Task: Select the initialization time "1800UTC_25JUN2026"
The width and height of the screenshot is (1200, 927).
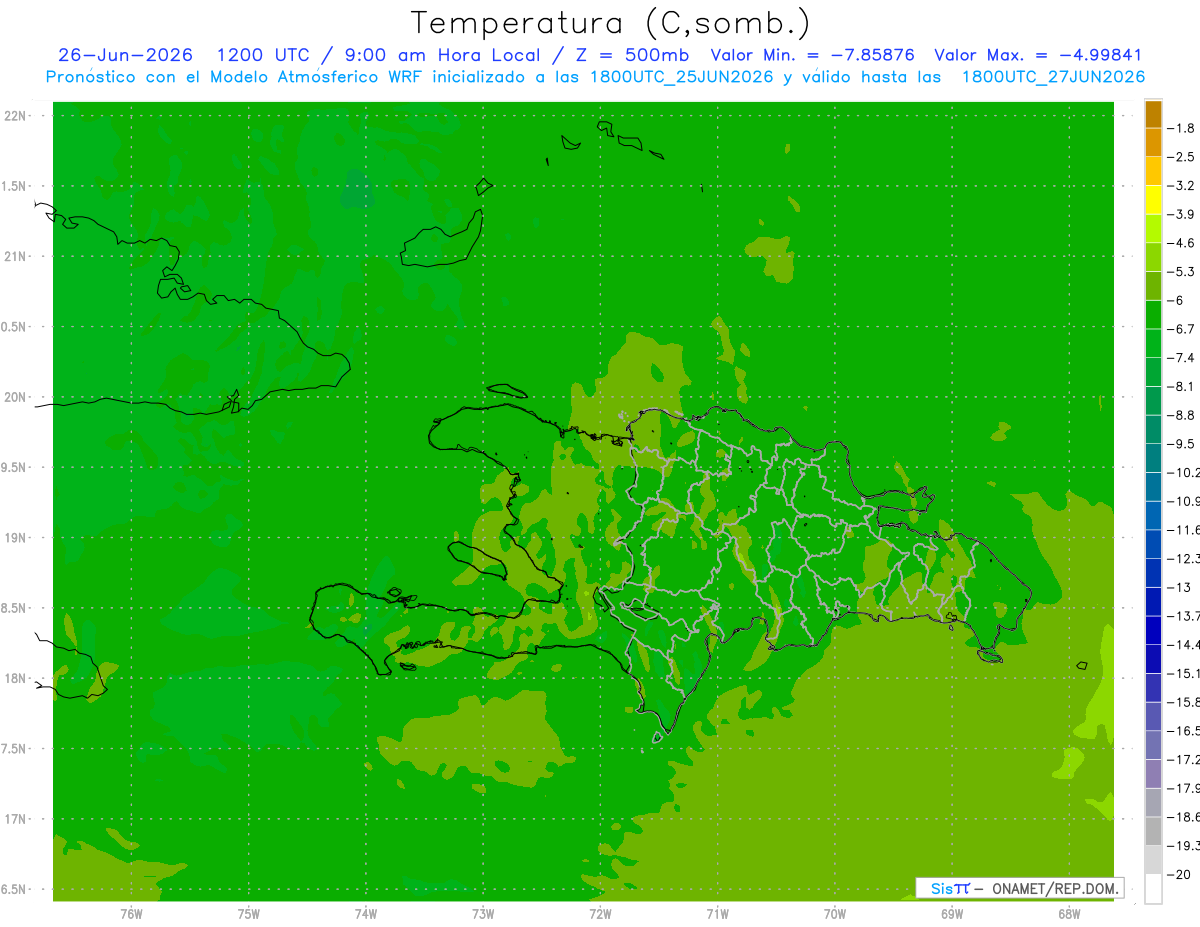Action: pyautogui.click(x=683, y=77)
